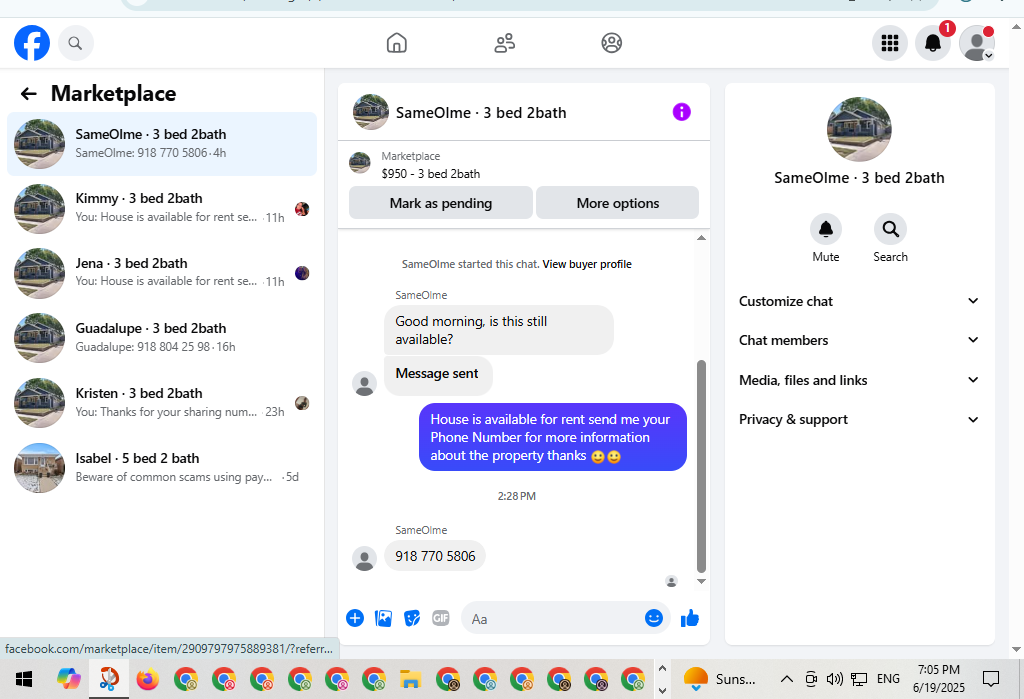1024x699 pixels.
Task: Open more actions plus icon in composer
Action: click(x=355, y=618)
